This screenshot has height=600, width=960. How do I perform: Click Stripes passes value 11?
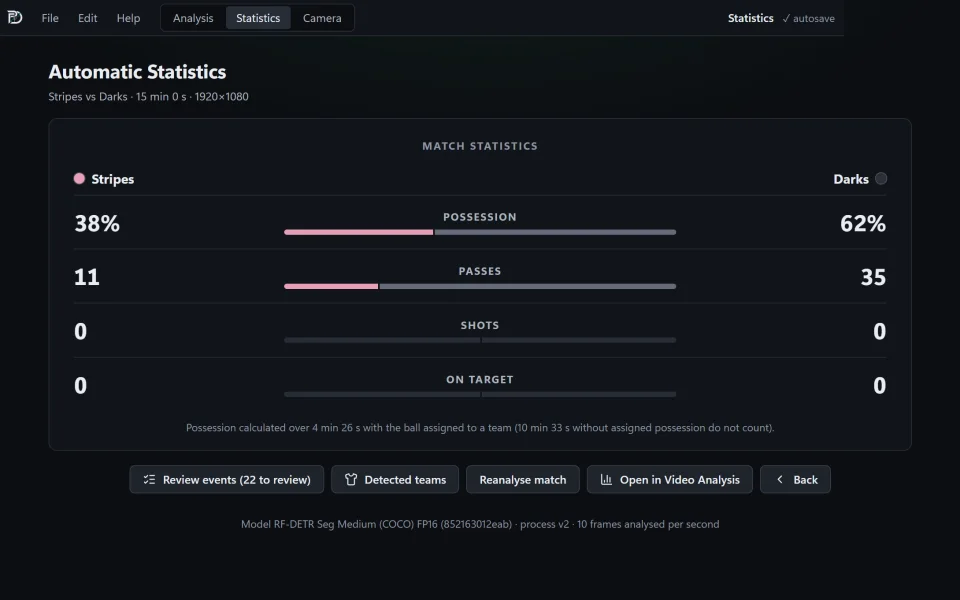click(x=87, y=277)
